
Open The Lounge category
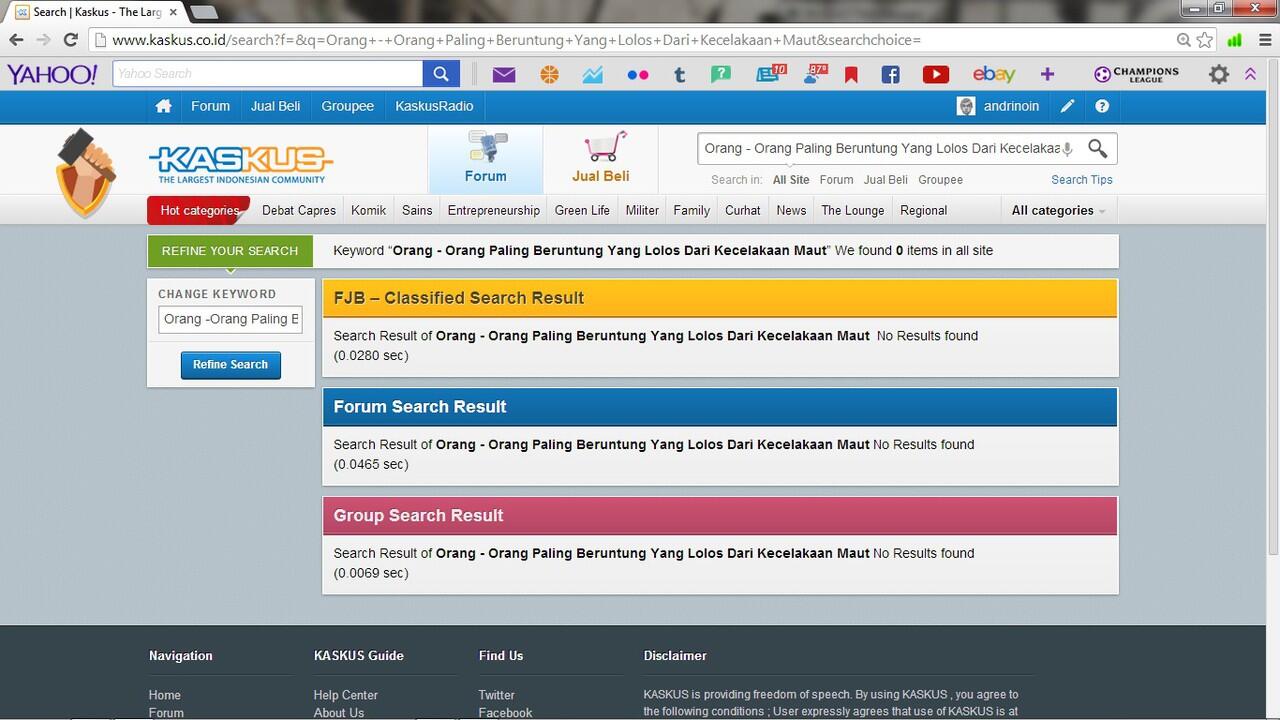[853, 211]
